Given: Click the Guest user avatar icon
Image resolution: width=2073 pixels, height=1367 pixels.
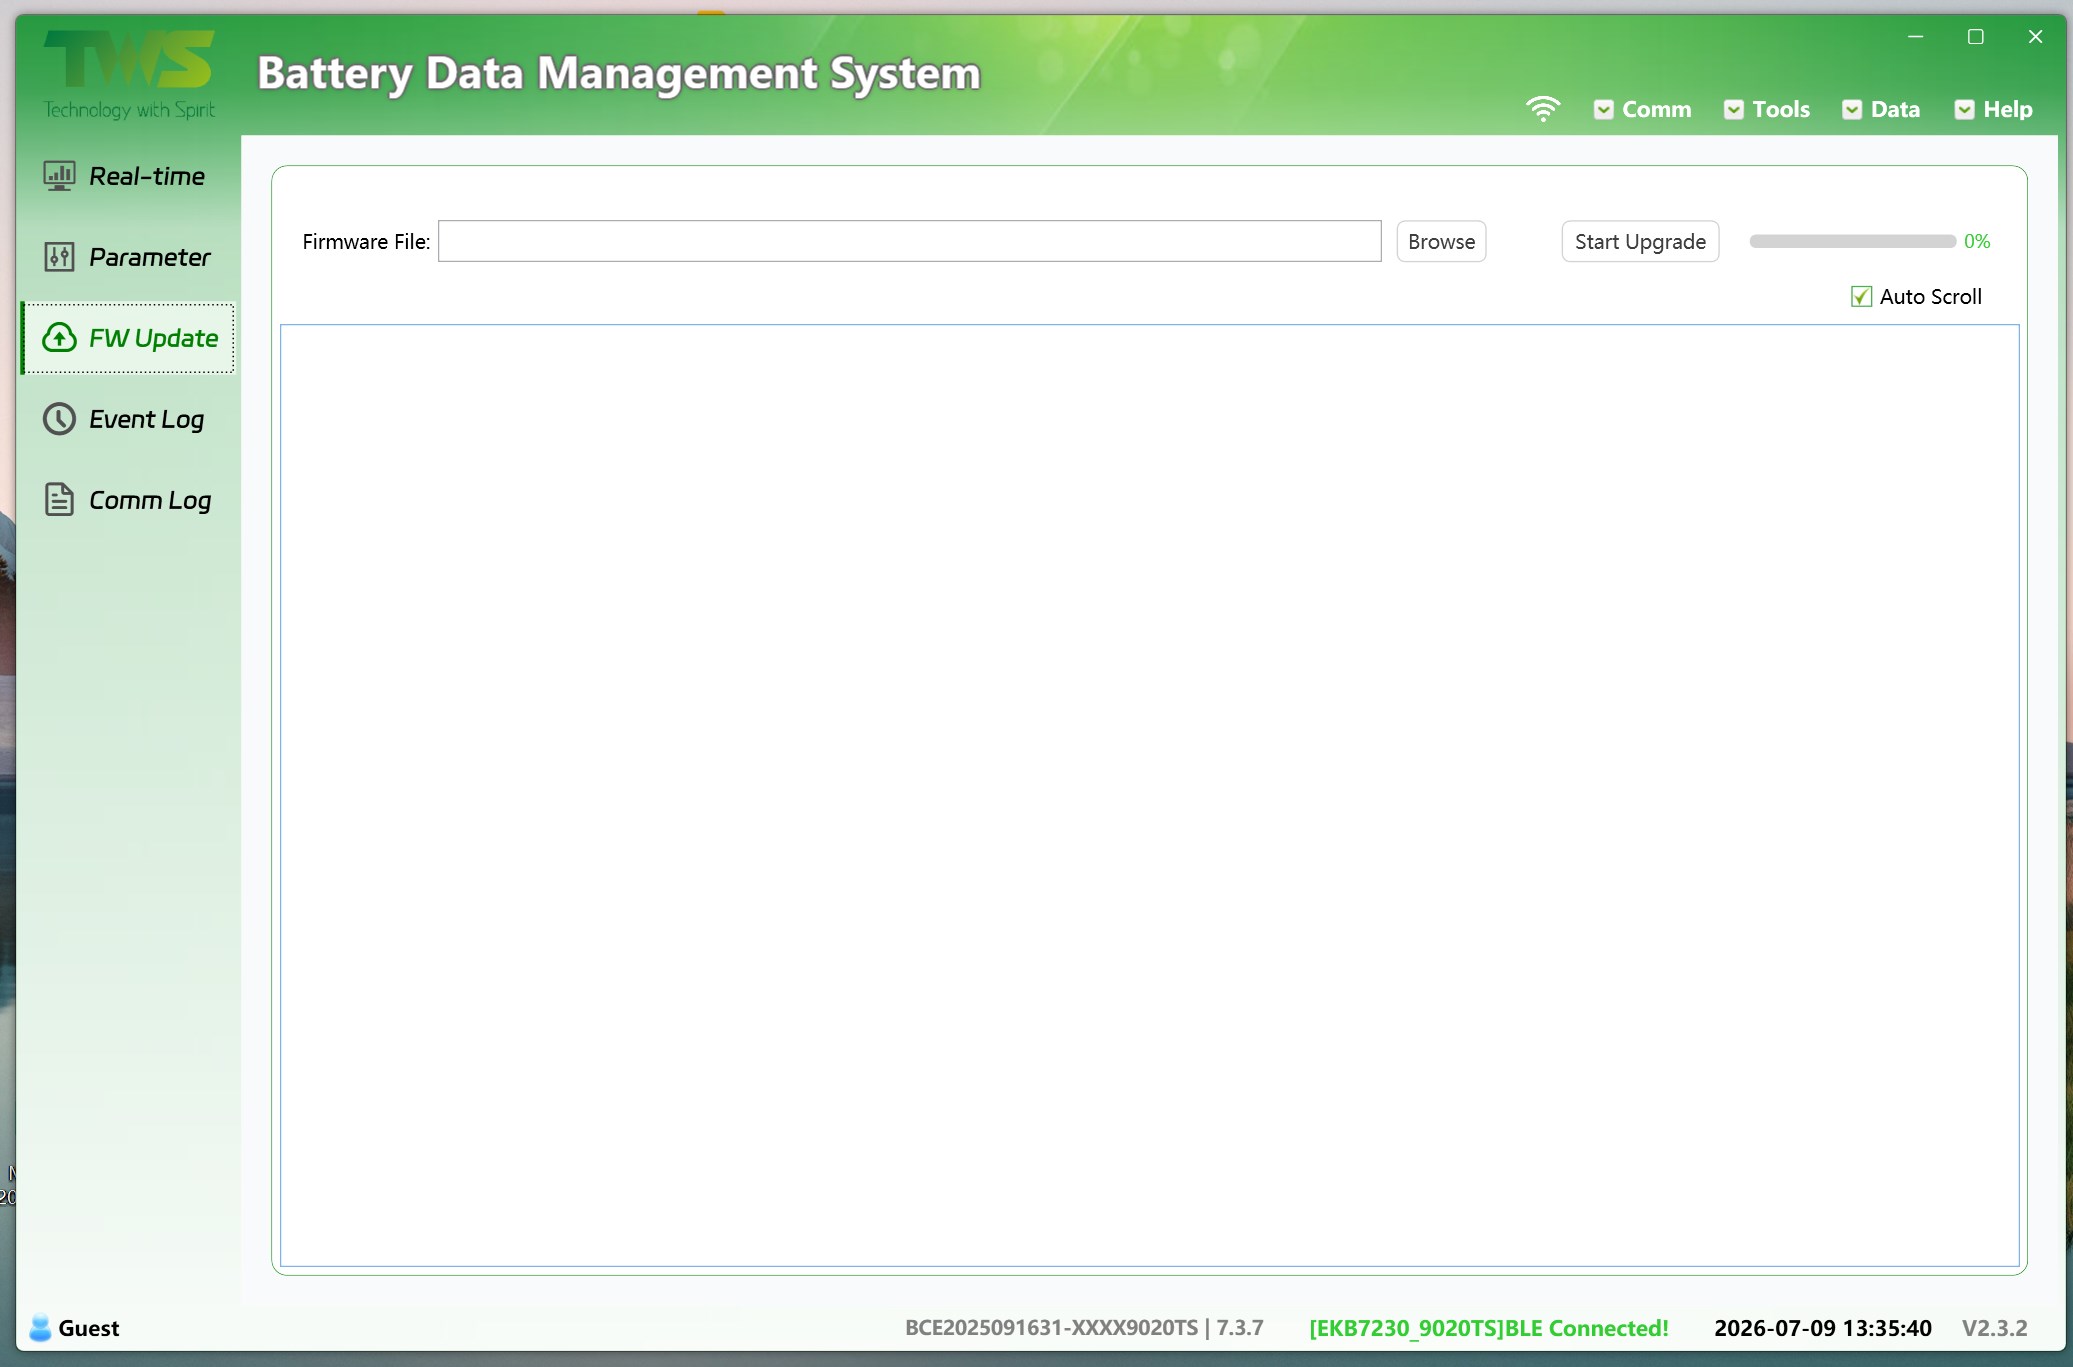Looking at the screenshot, I should (40, 1327).
